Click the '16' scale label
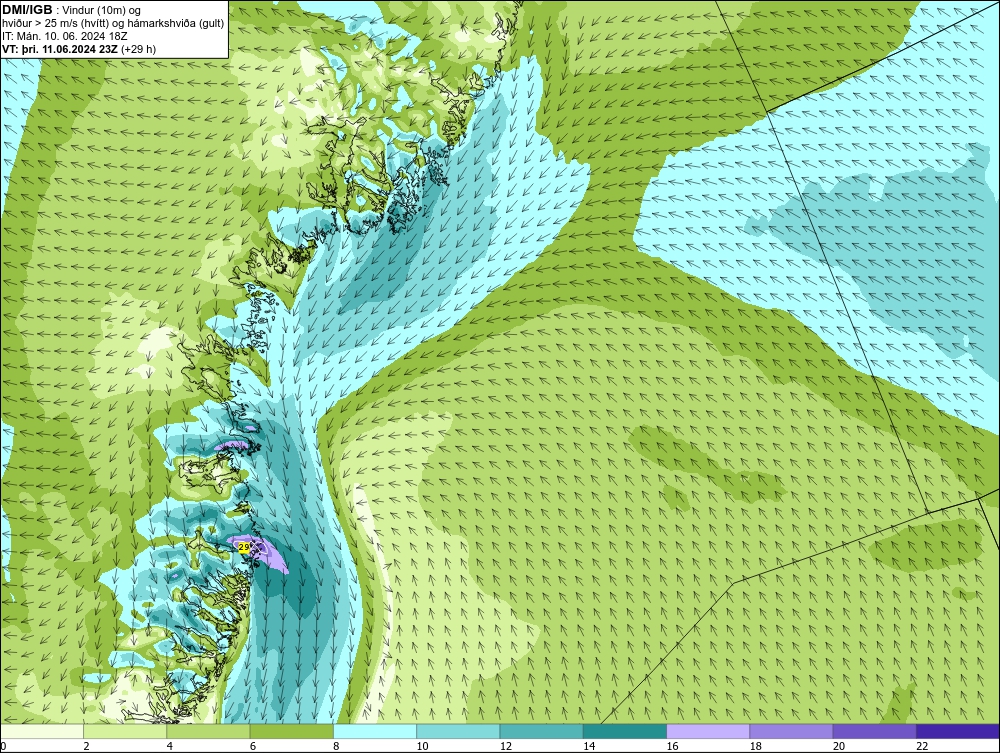The width and height of the screenshot is (1000, 753). [x=673, y=747]
